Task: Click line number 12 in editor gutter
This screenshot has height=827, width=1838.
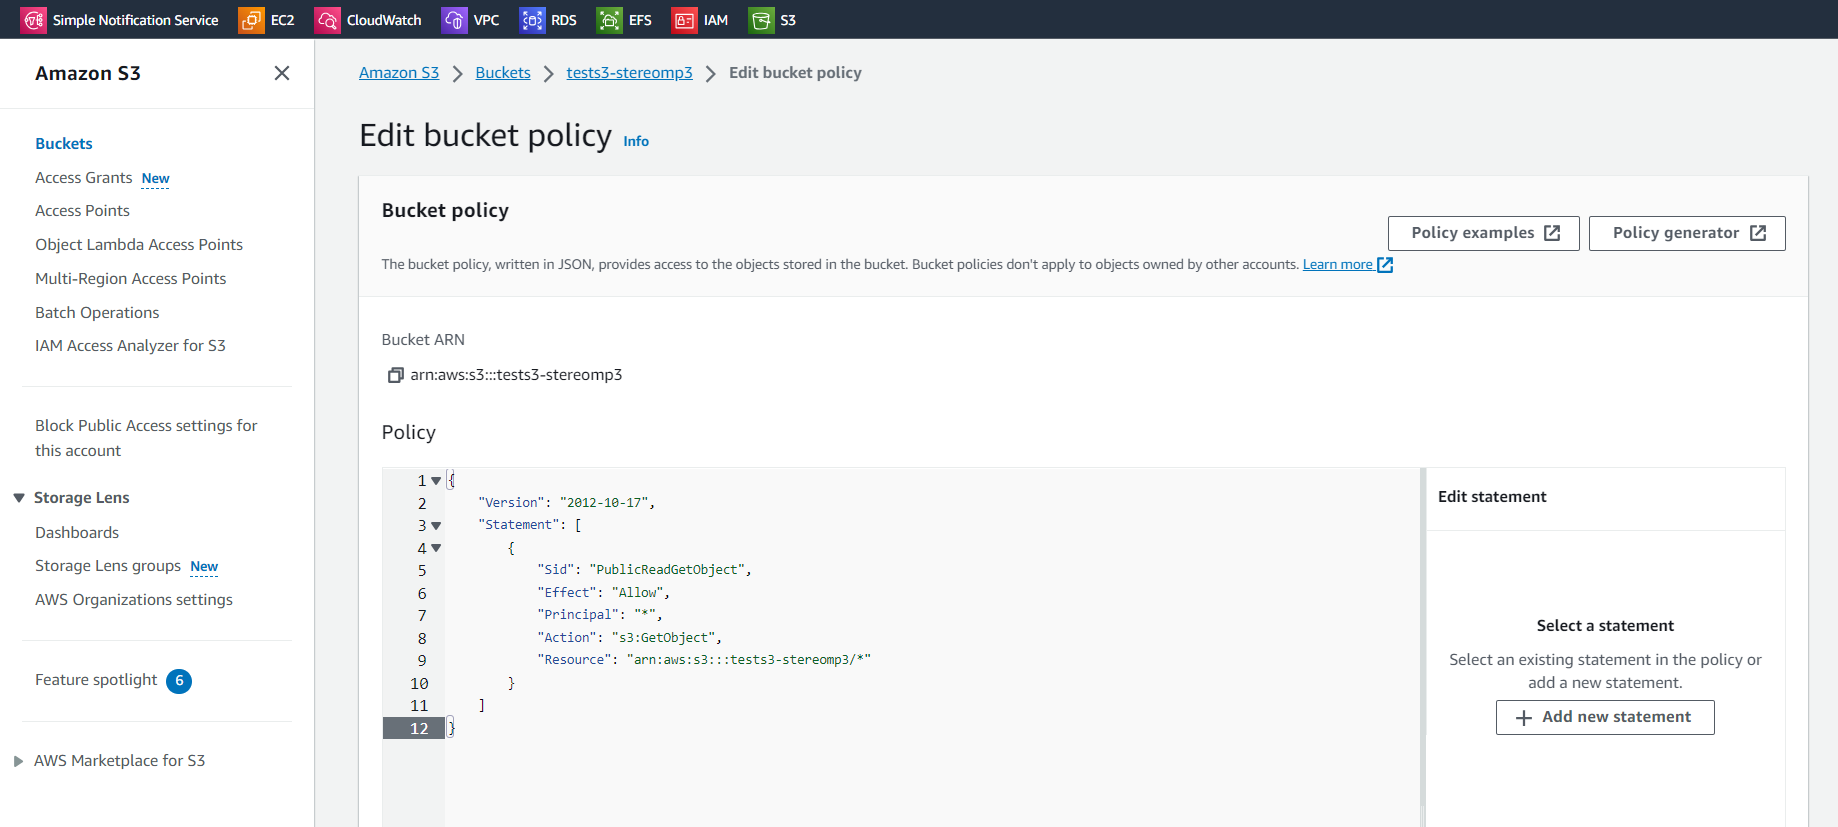Action: coord(419,729)
